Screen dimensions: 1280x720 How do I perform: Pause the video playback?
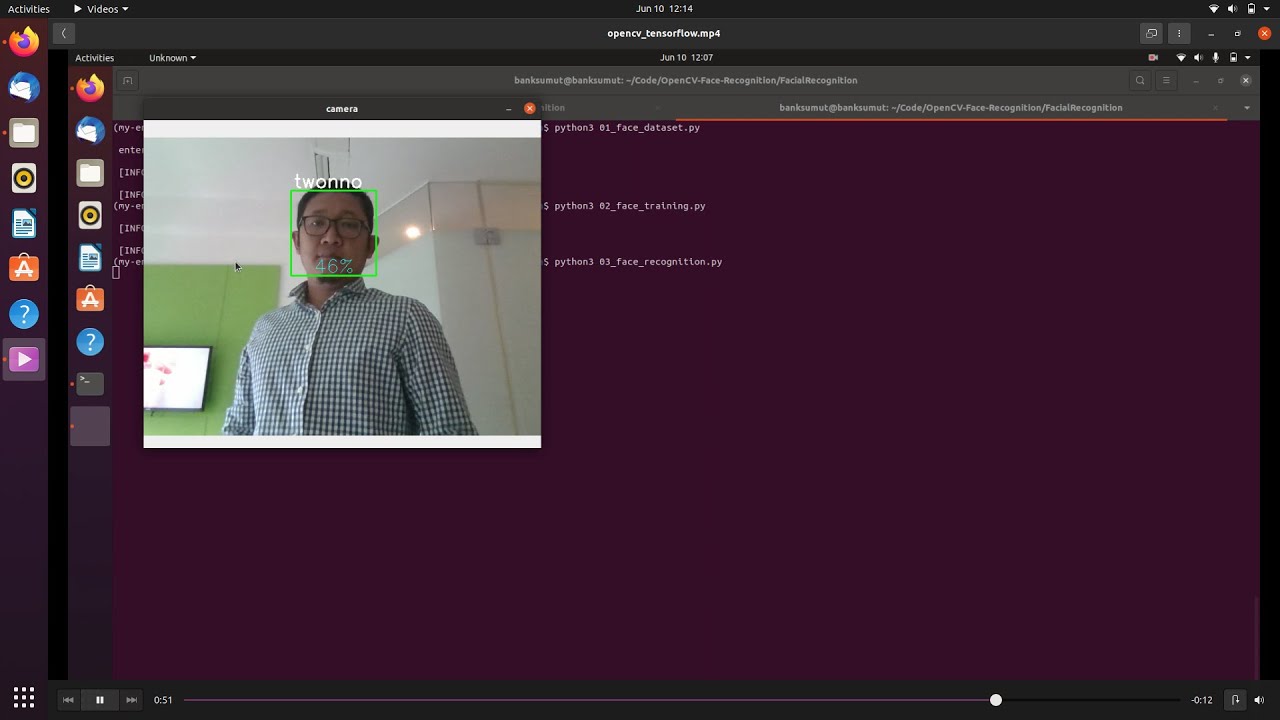coord(100,700)
